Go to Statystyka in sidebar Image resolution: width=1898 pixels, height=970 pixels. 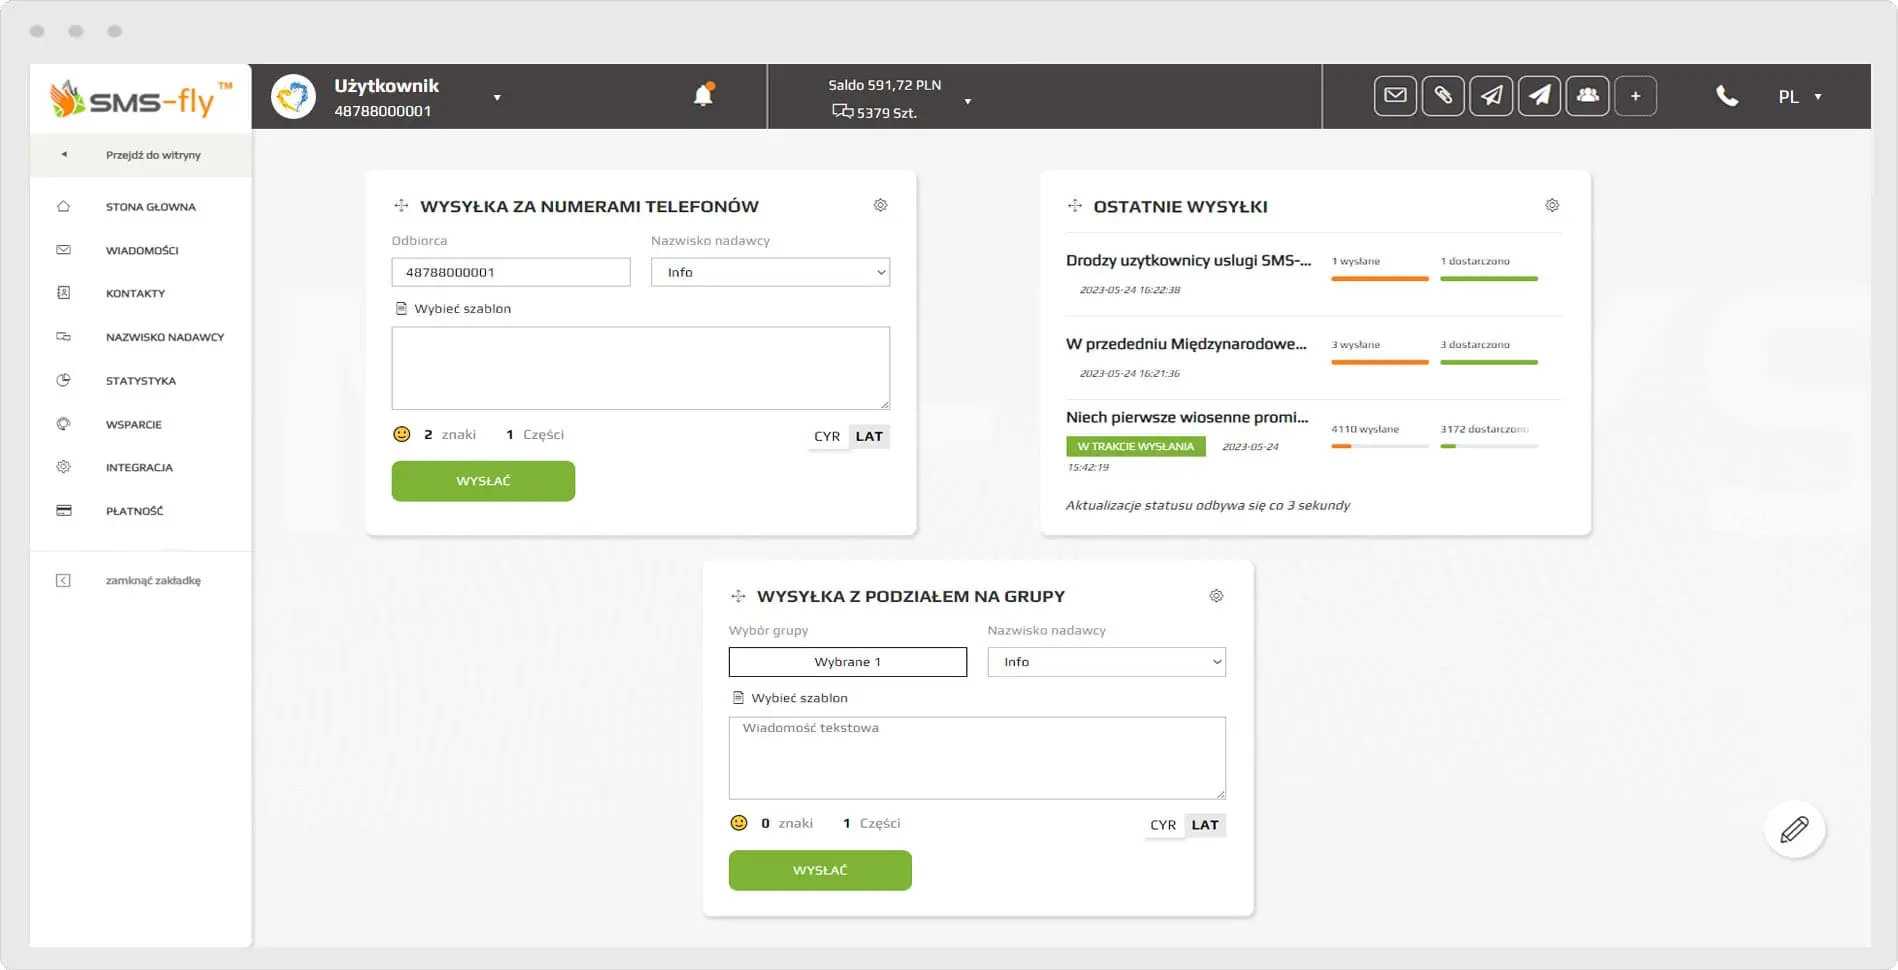click(x=140, y=381)
